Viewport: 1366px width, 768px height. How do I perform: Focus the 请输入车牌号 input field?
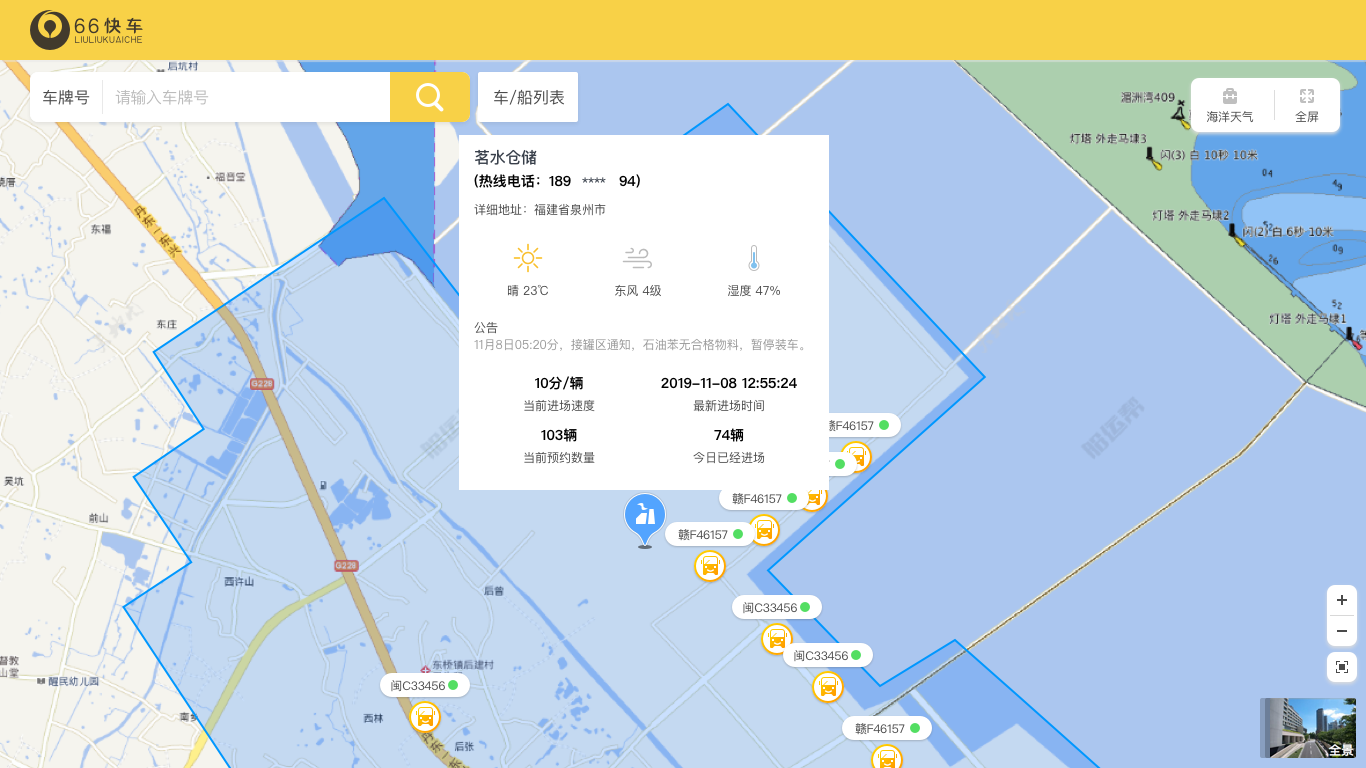click(x=245, y=97)
